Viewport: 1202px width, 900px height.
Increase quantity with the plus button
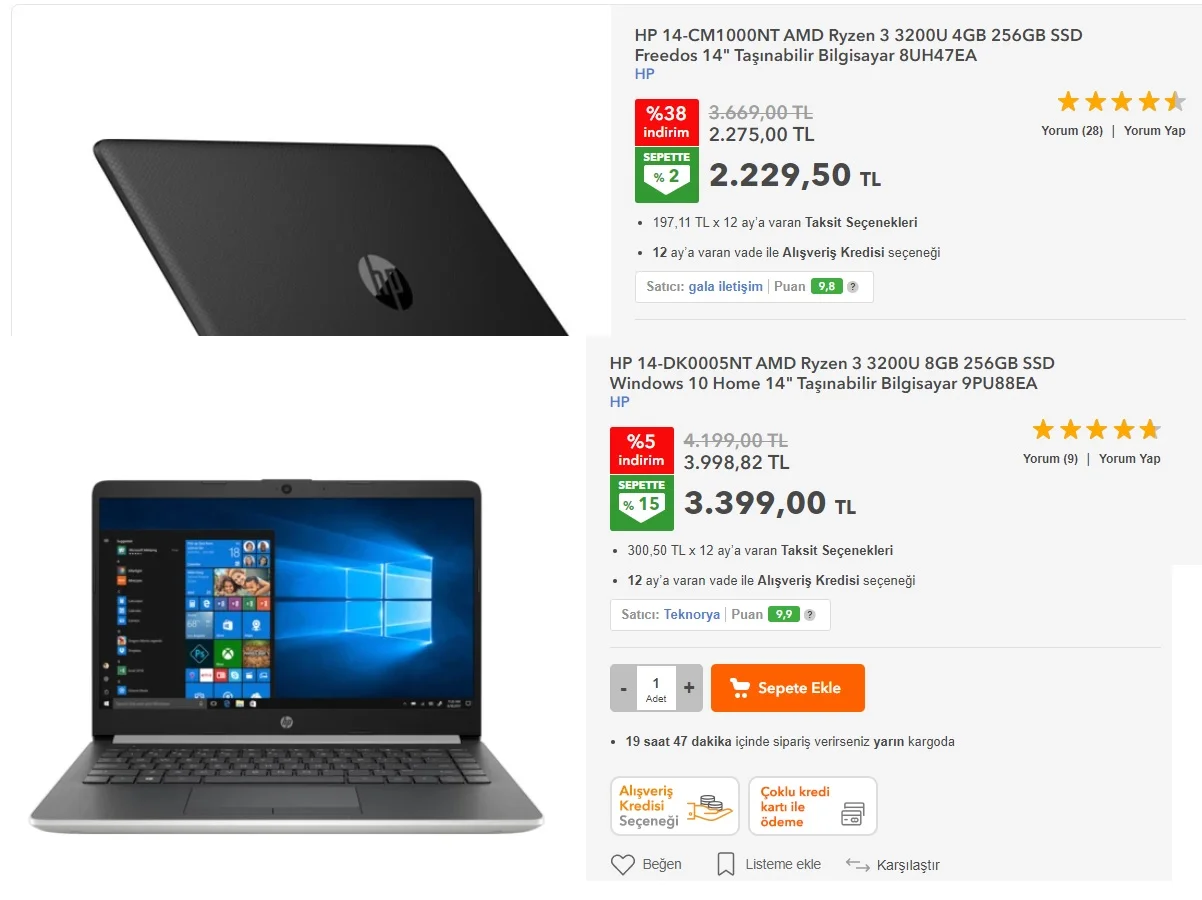[x=689, y=688]
